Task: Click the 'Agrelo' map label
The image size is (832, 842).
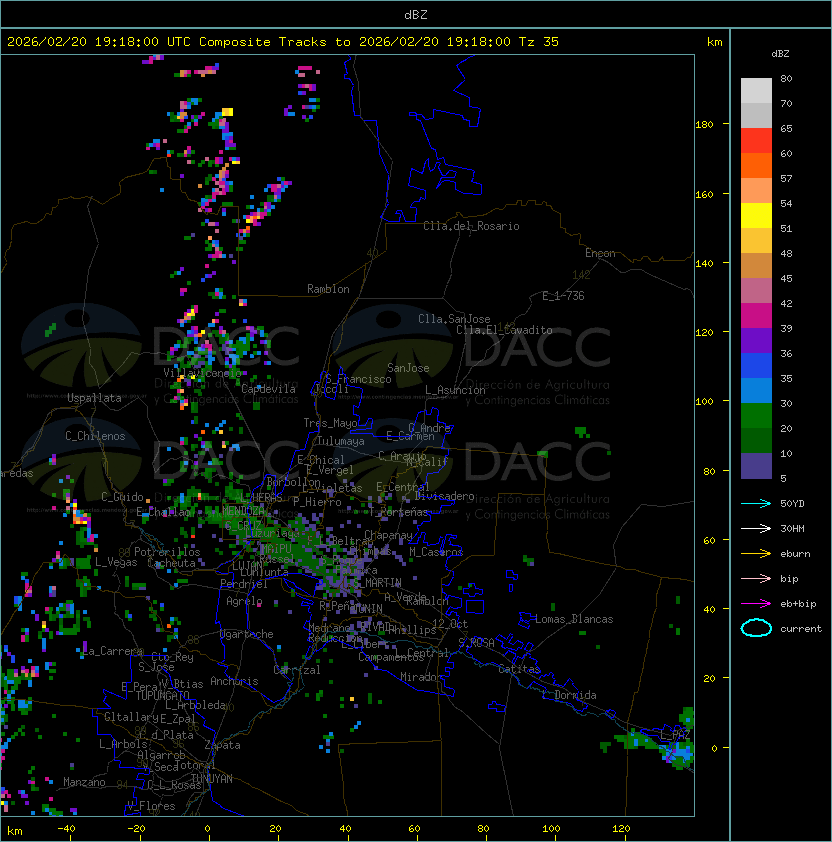Action: click(x=244, y=601)
